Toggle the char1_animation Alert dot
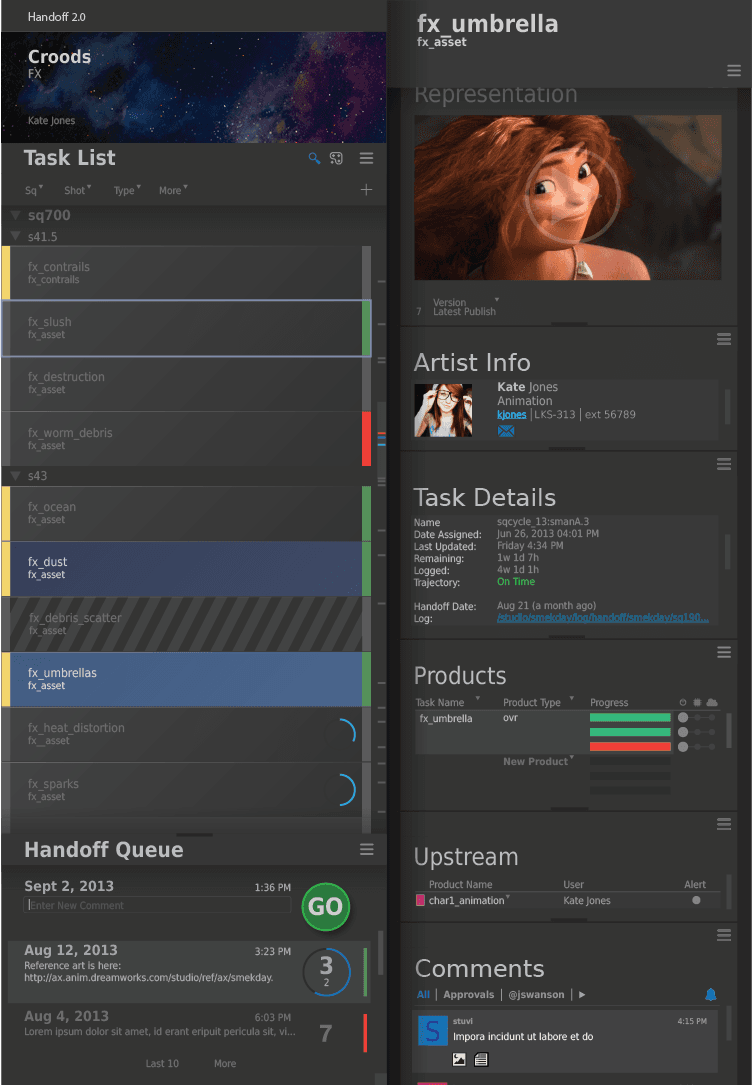Screen dimensions: 752x1085 (x=696, y=900)
